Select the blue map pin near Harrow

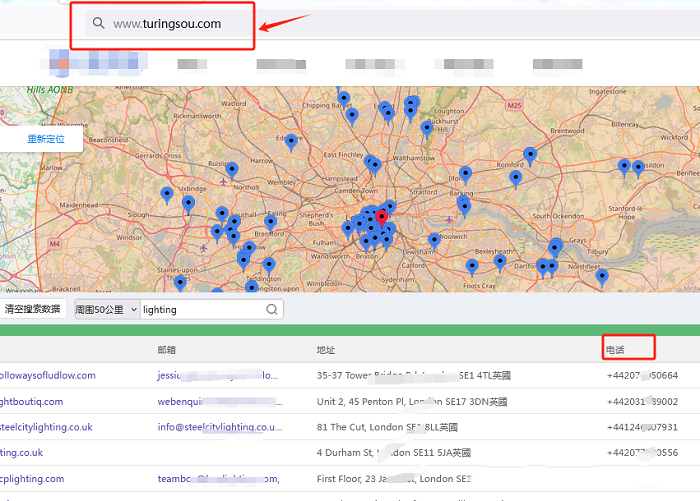(x=232, y=168)
